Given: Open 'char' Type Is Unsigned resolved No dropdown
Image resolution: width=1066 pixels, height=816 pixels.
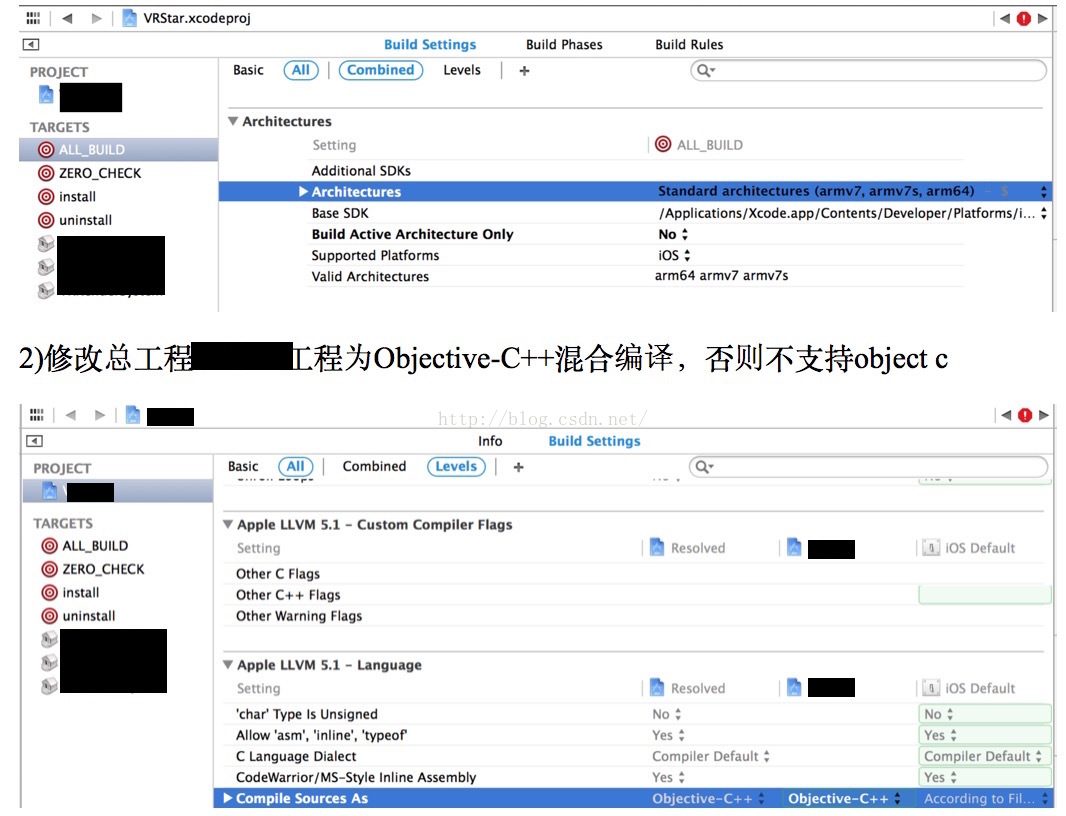Looking at the screenshot, I should (666, 714).
